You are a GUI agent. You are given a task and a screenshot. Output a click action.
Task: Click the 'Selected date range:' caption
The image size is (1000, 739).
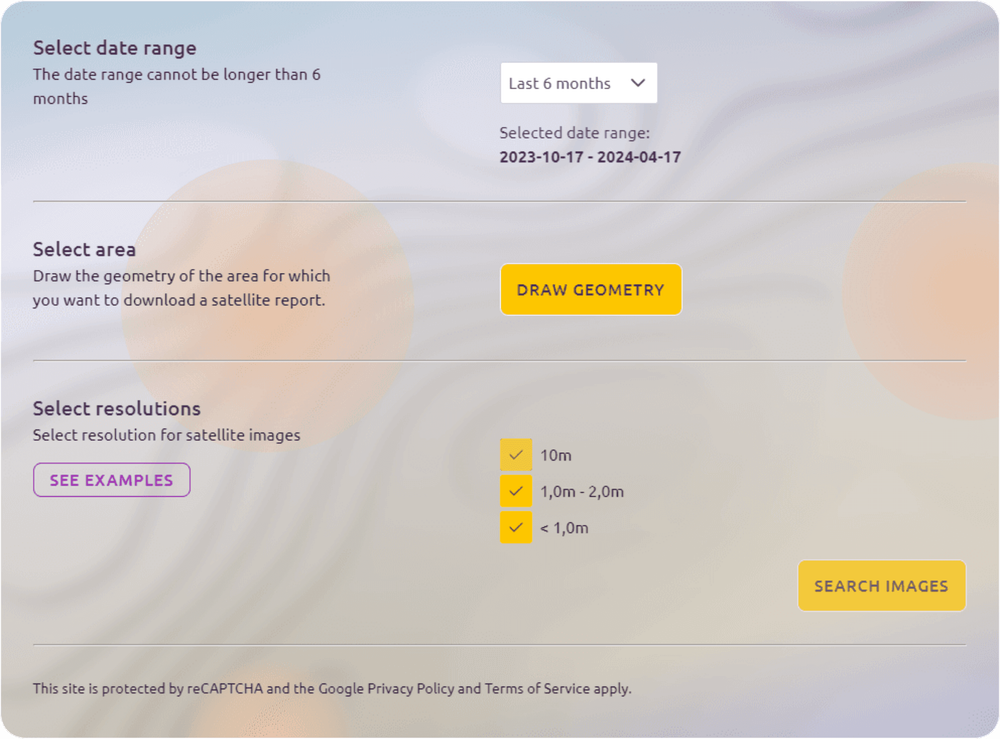click(x=575, y=133)
